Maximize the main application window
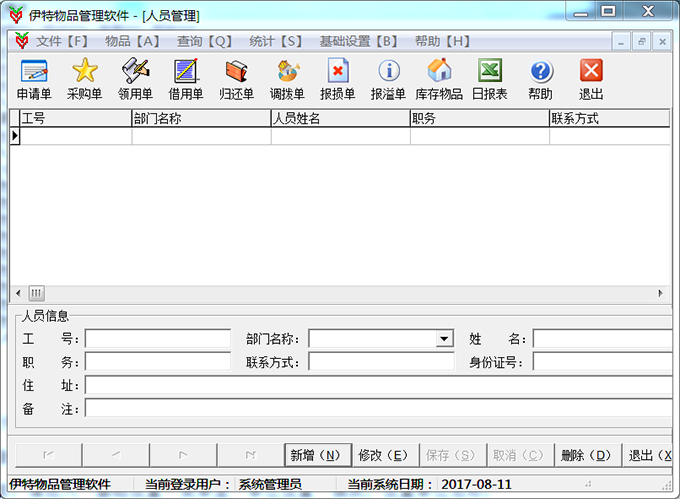This screenshot has height=499, width=680. (608, 11)
